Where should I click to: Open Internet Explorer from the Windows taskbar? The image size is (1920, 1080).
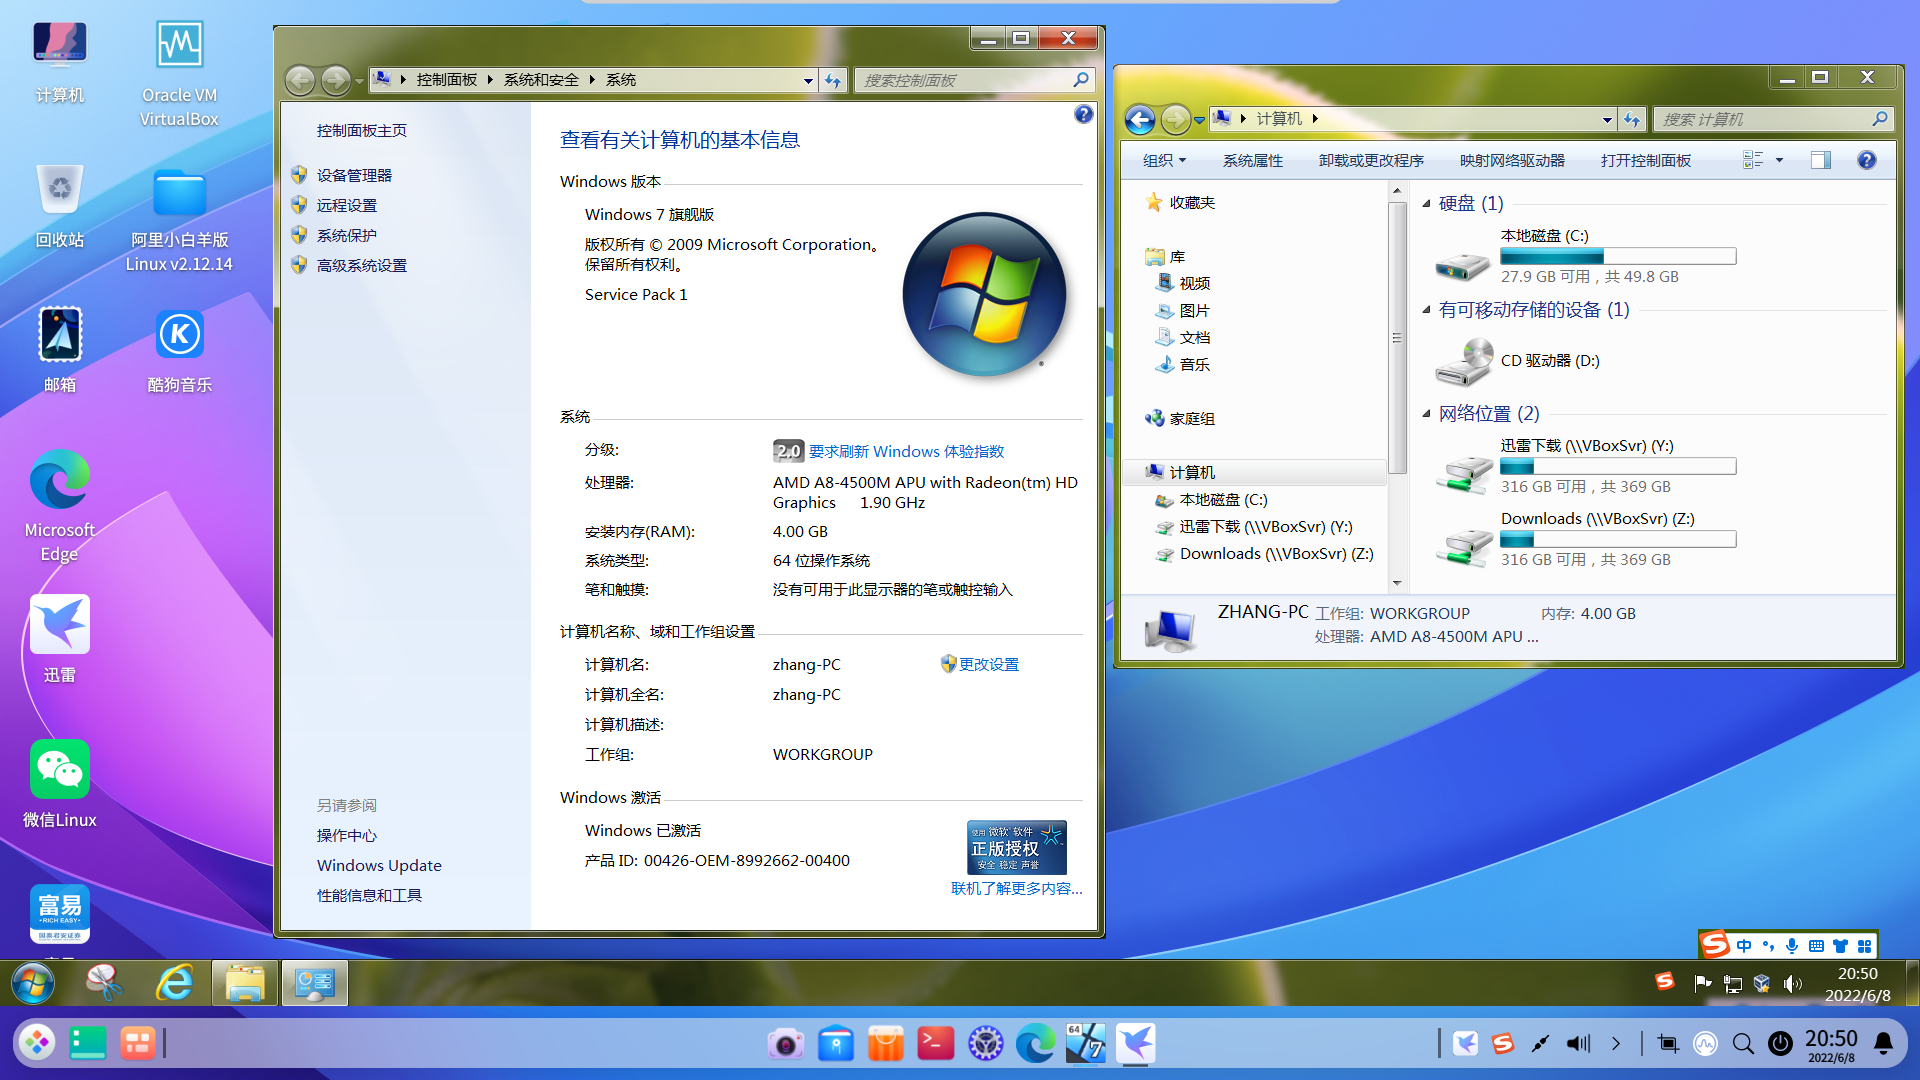175,983
